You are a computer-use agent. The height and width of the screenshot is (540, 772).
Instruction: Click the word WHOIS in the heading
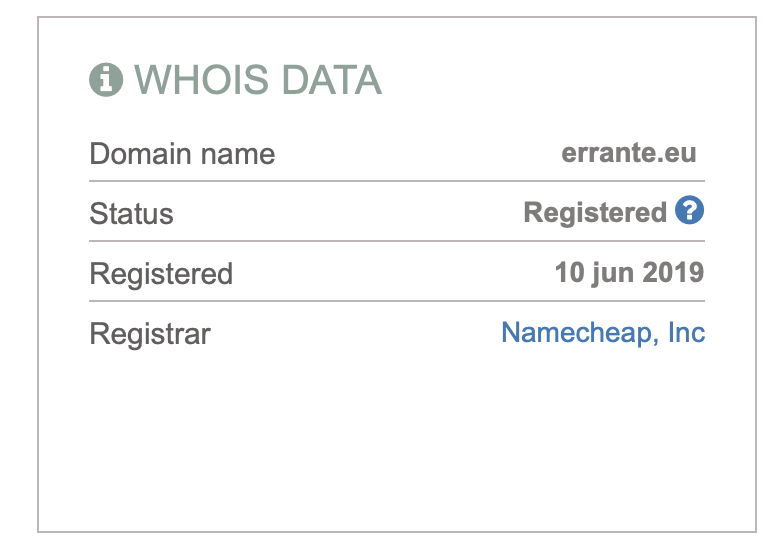pos(202,80)
